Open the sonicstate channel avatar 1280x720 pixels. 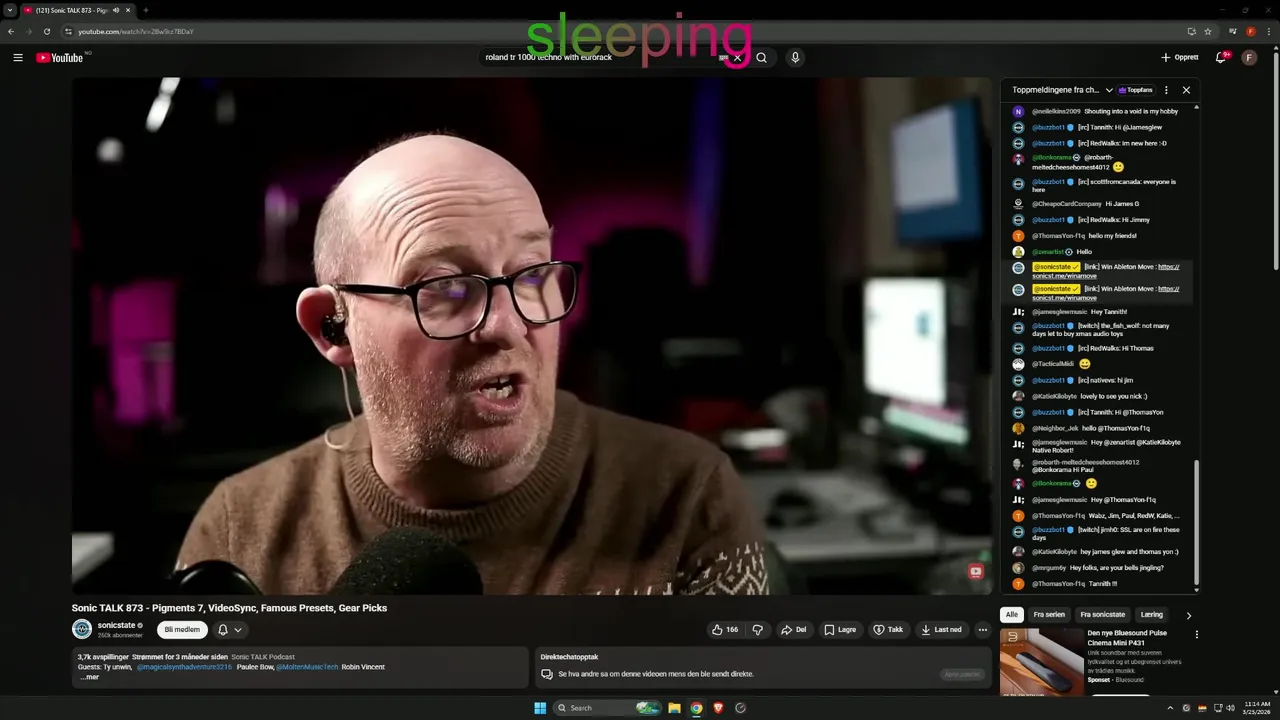pyautogui.click(x=82, y=629)
